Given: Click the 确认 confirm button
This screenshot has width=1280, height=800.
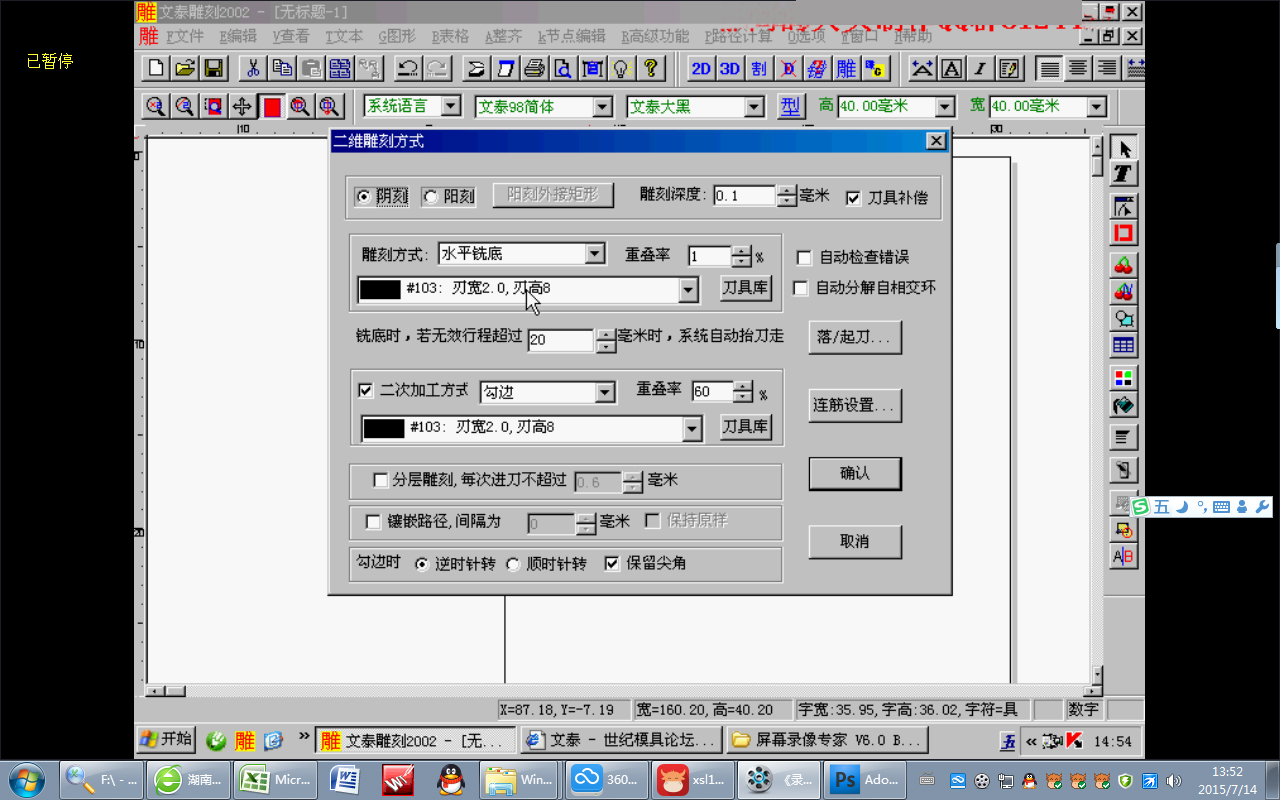Looking at the screenshot, I should [x=855, y=473].
